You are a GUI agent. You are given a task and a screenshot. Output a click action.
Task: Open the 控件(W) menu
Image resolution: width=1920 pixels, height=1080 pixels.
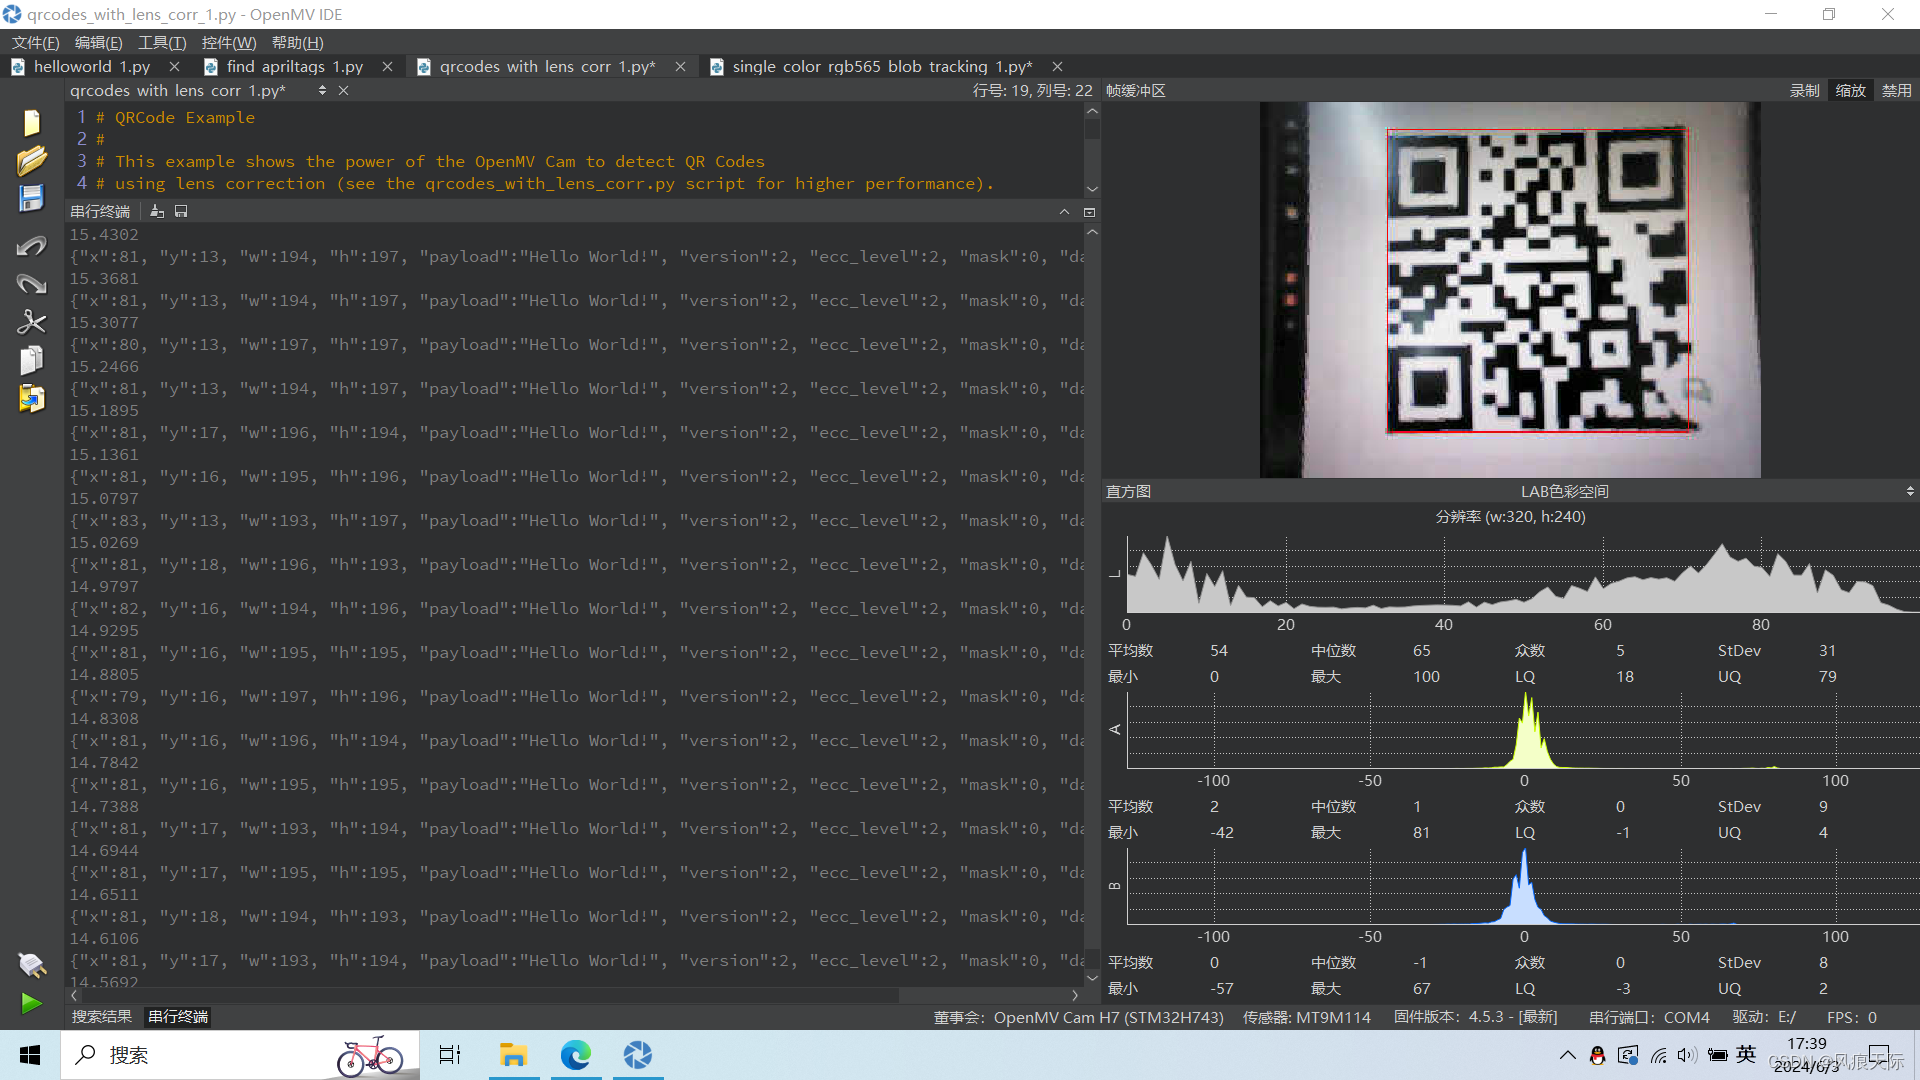pyautogui.click(x=229, y=42)
